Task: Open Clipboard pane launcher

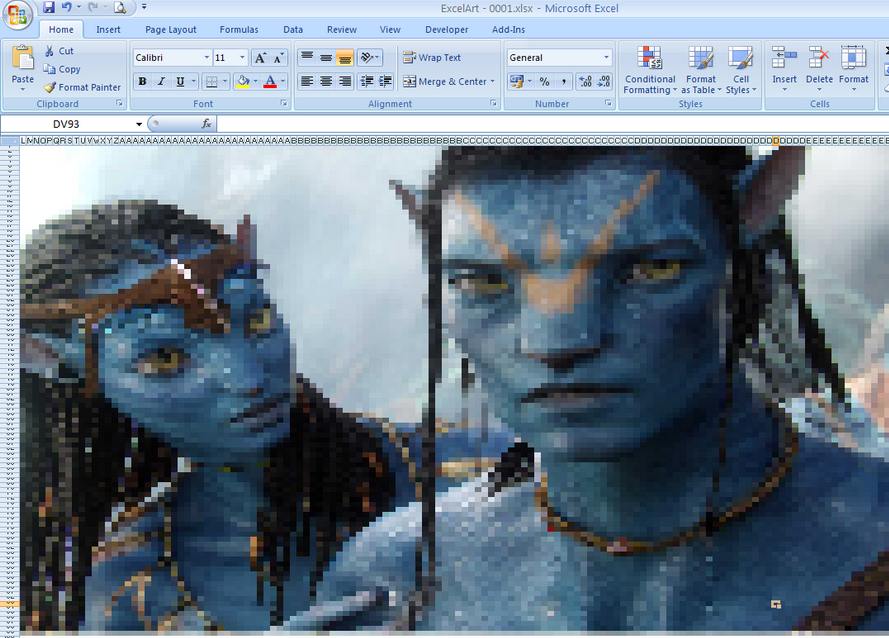Action: point(119,103)
